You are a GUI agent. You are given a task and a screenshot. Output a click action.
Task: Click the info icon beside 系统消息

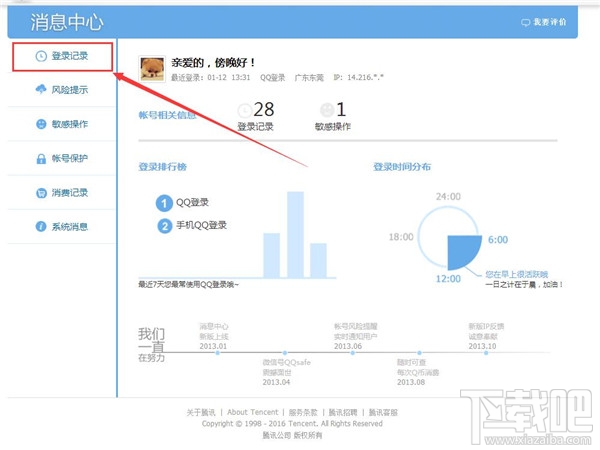(x=41, y=227)
